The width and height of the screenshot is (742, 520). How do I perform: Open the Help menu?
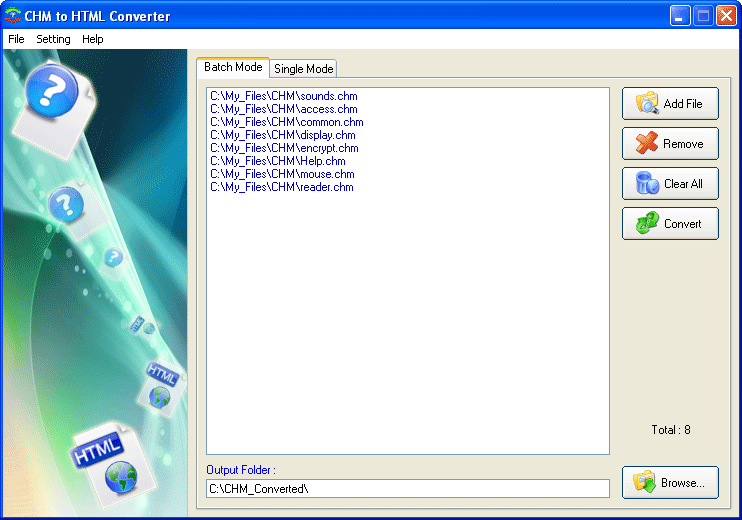(x=93, y=39)
